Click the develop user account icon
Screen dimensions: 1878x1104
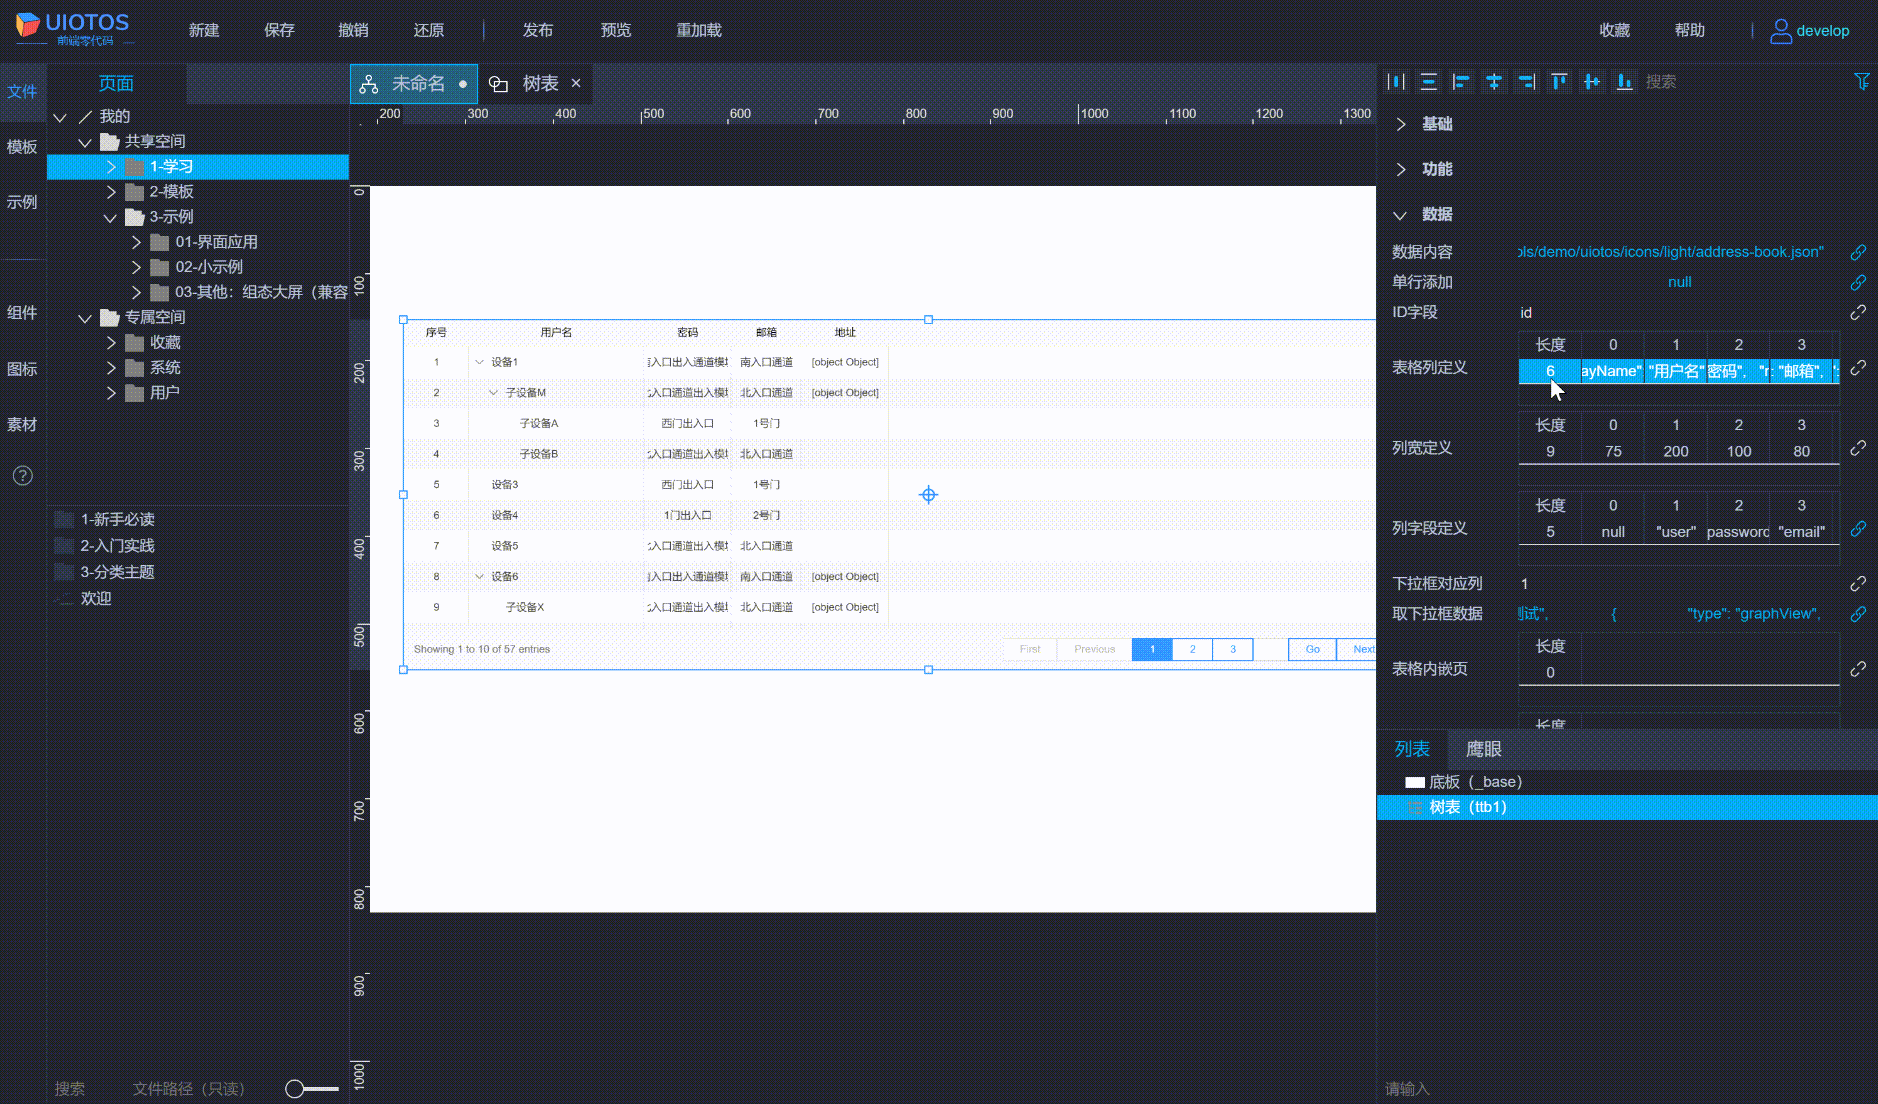(1780, 31)
